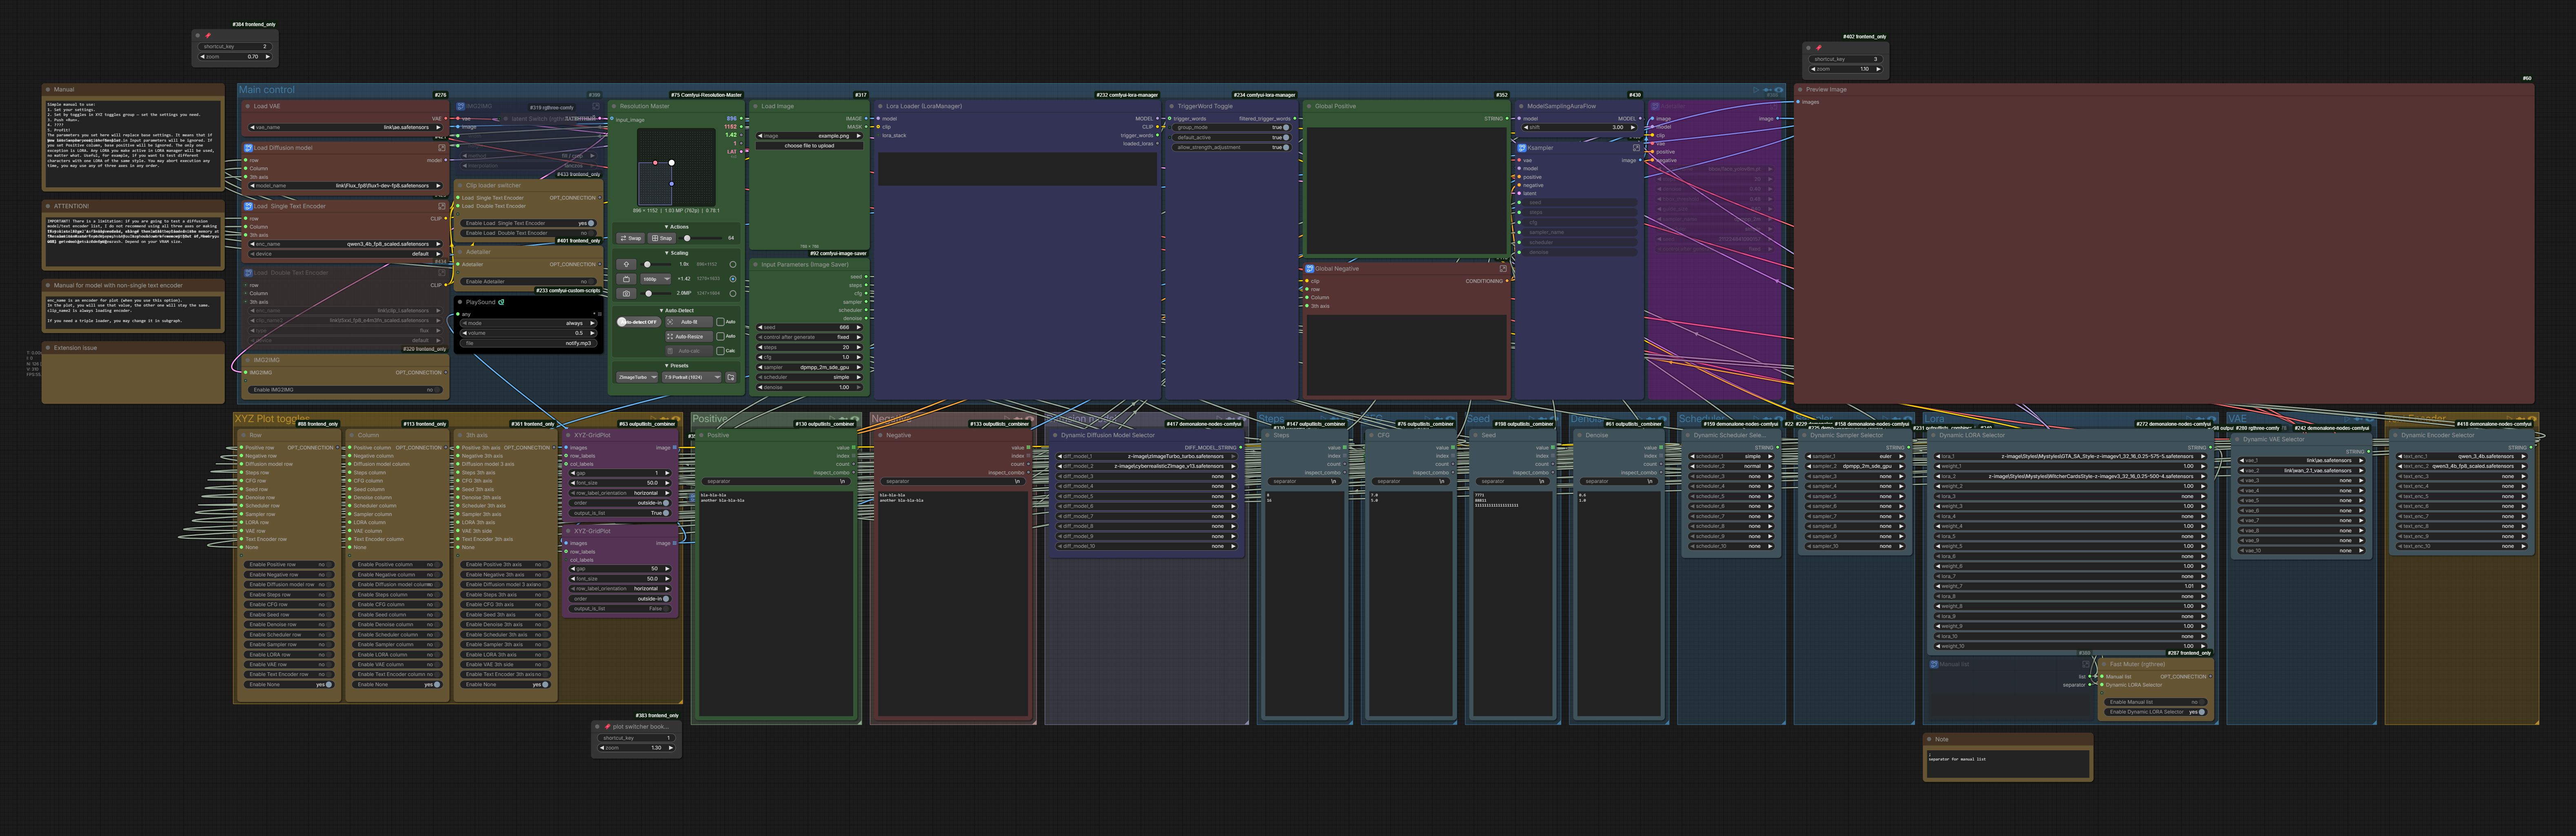
Task: Click the Auto-calc button in Resolution Master
Action: [689, 351]
